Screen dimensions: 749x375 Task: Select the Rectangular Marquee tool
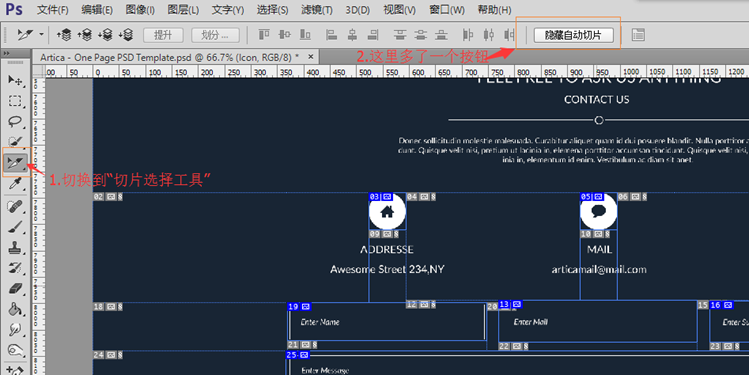coord(15,101)
